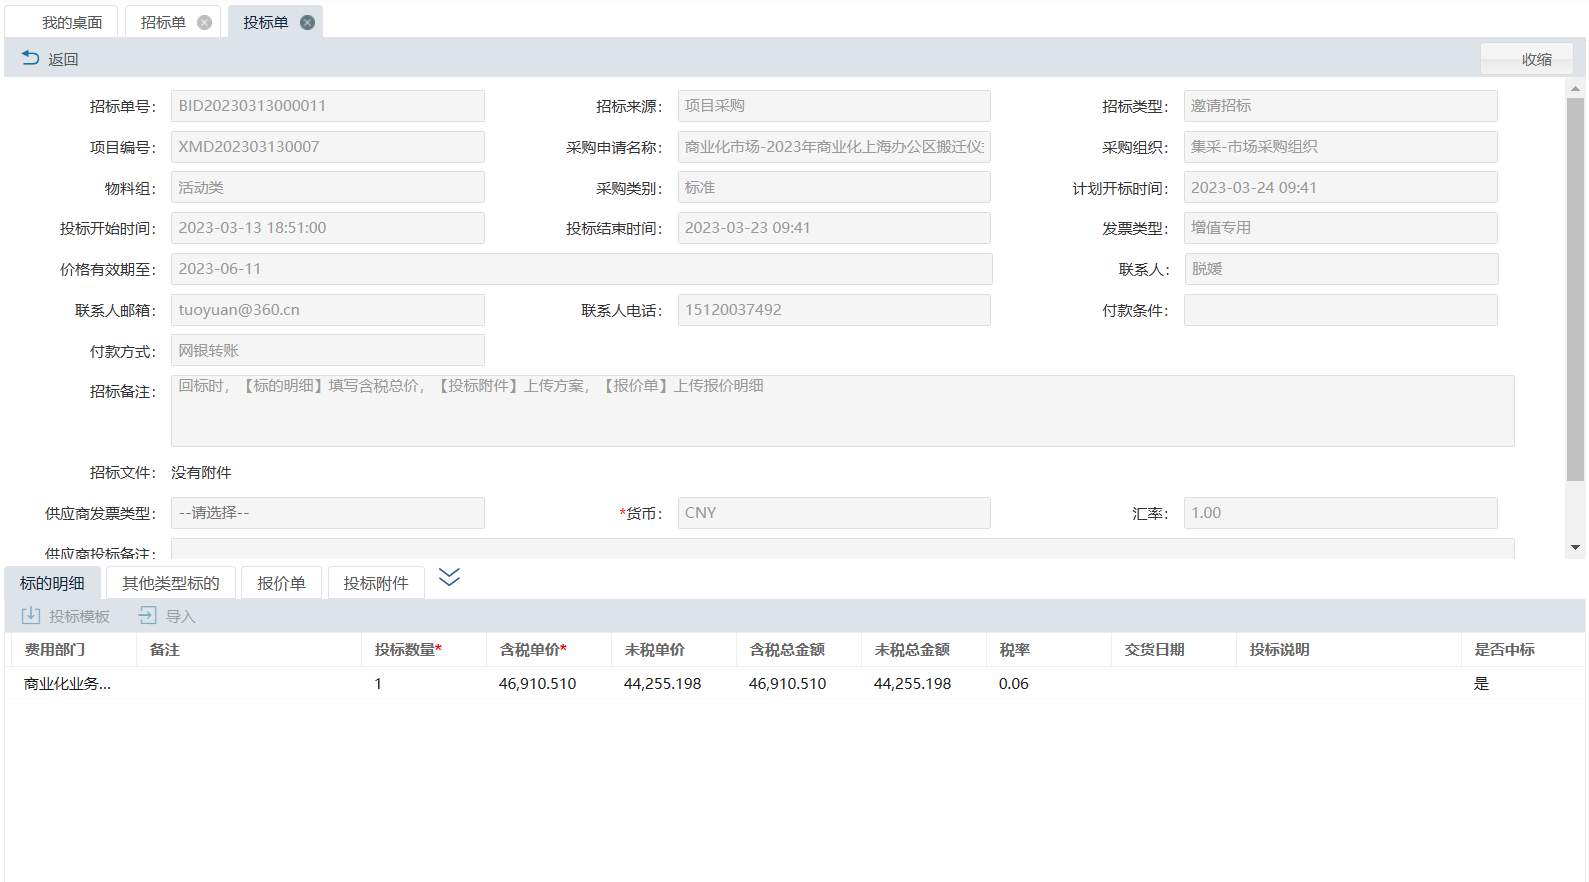Switch to the 我的桌面 tab
Viewport: 1589px width, 882px height.
point(71,22)
